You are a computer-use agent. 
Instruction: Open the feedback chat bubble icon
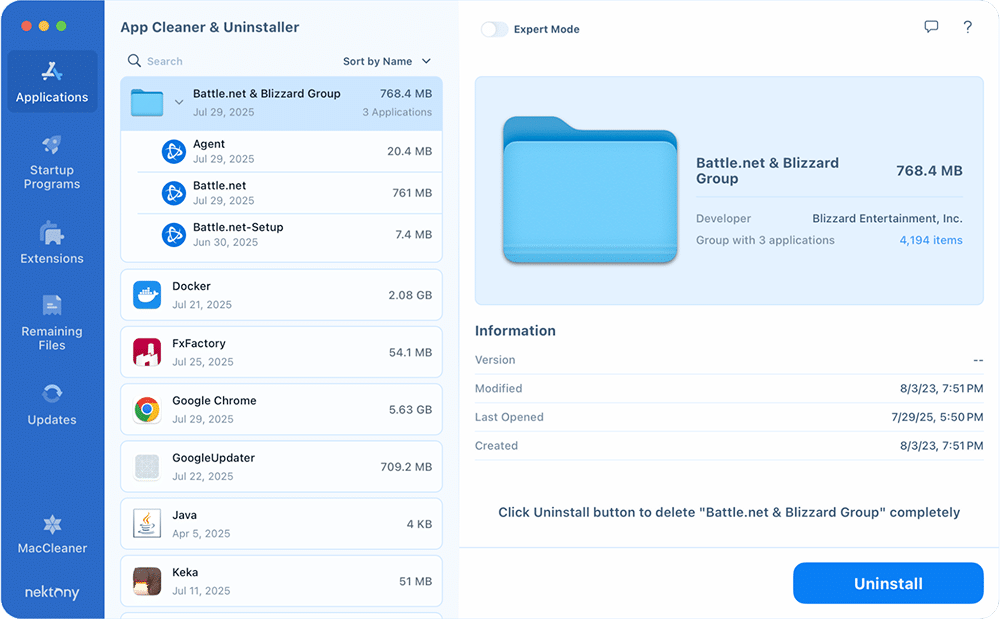pos(931,27)
